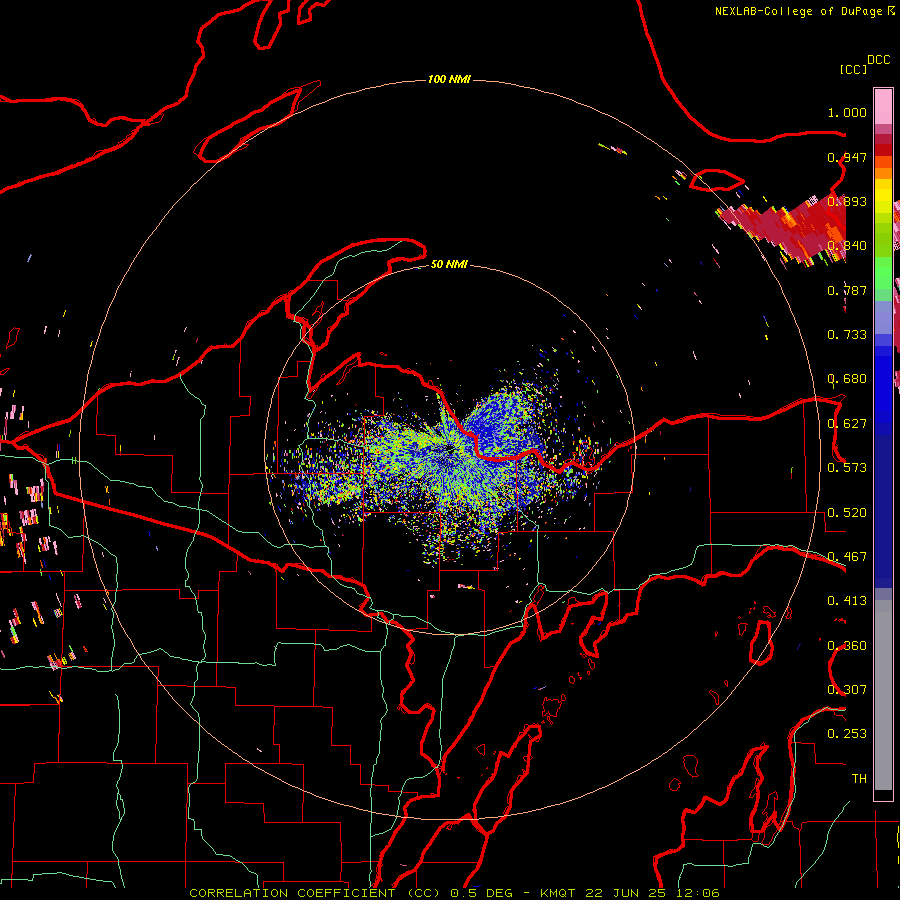Click the 0.840 legend value
Image resolution: width=900 pixels, height=900 pixels.
pos(847,246)
